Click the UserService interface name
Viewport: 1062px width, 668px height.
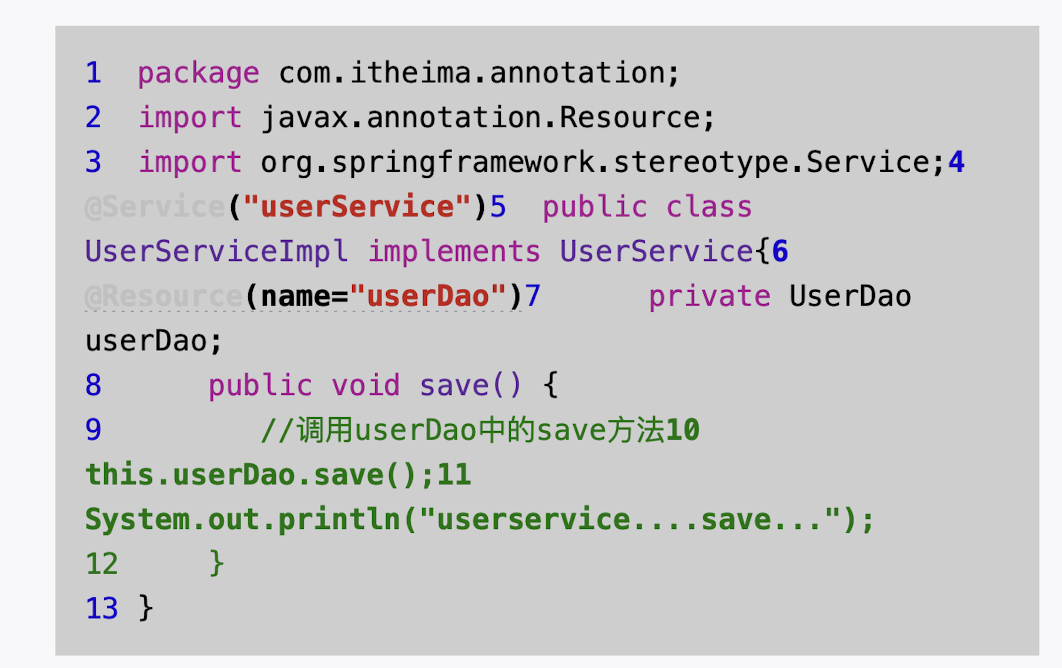654,251
